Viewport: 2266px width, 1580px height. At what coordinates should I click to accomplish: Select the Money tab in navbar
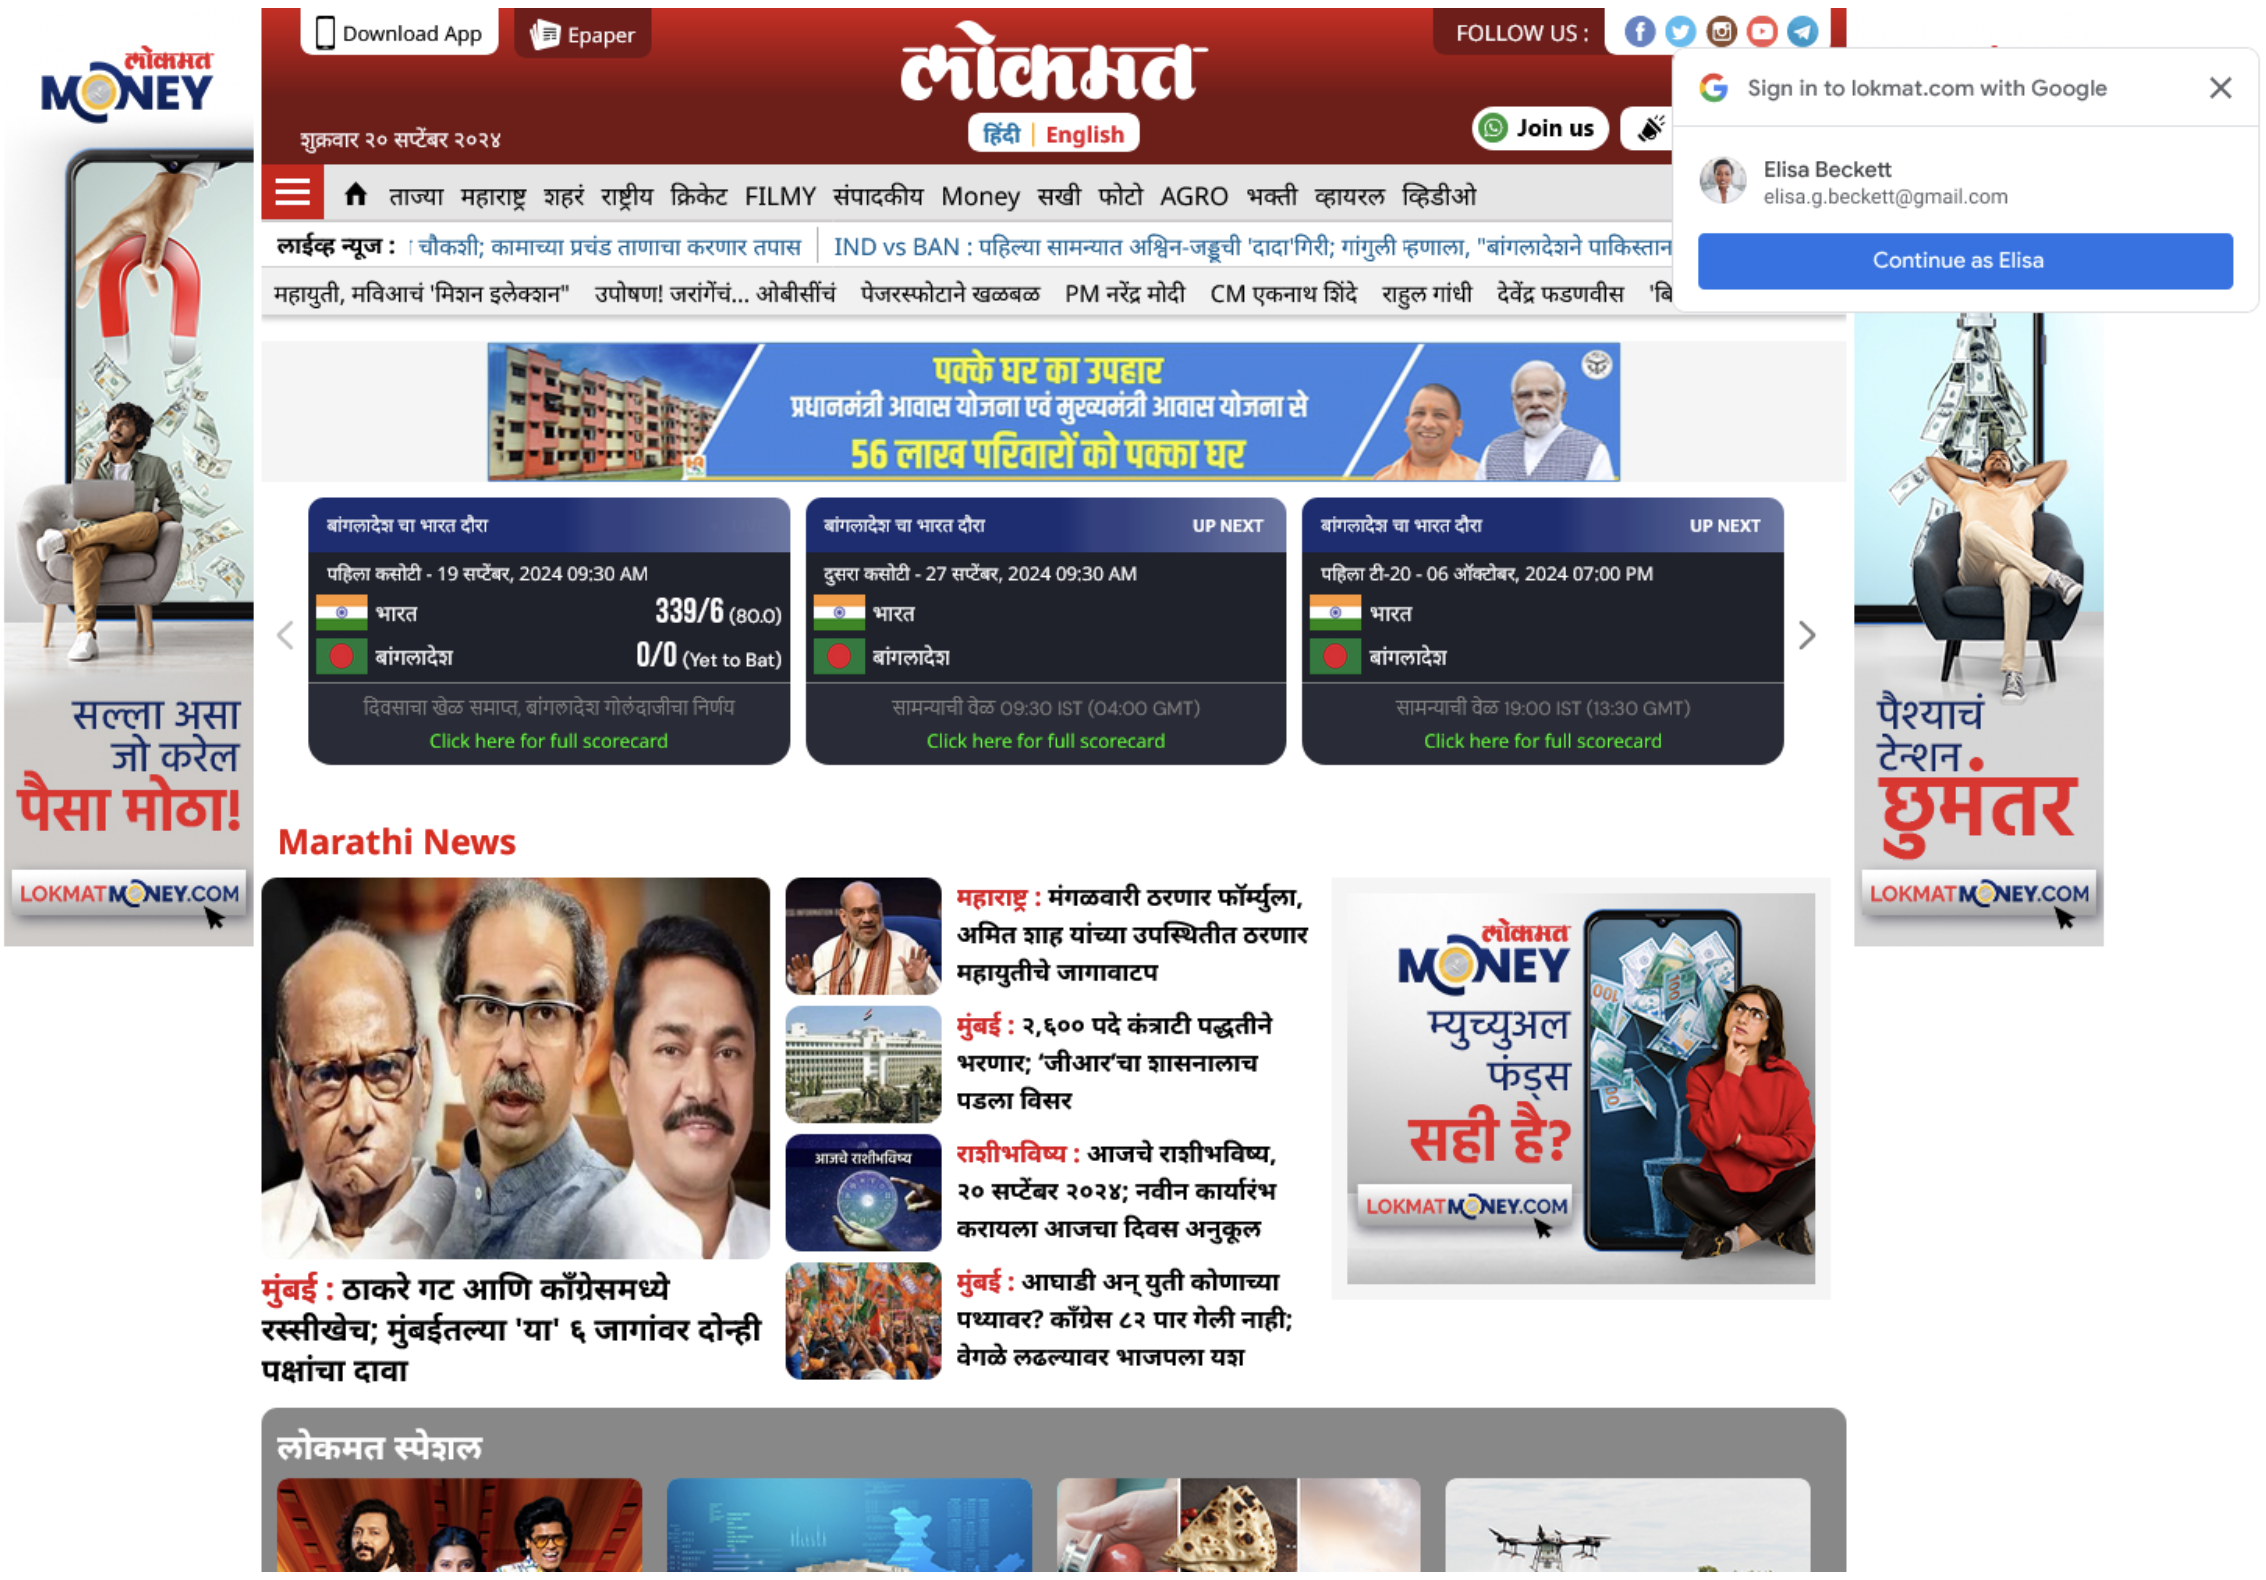coord(976,193)
